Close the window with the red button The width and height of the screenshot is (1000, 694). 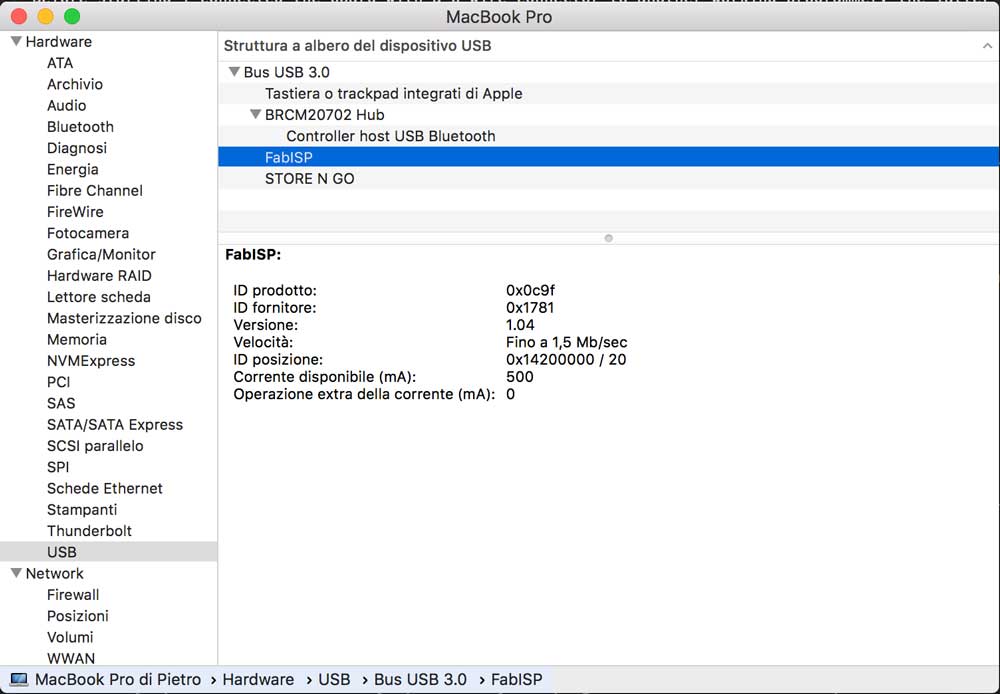point(19,16)
